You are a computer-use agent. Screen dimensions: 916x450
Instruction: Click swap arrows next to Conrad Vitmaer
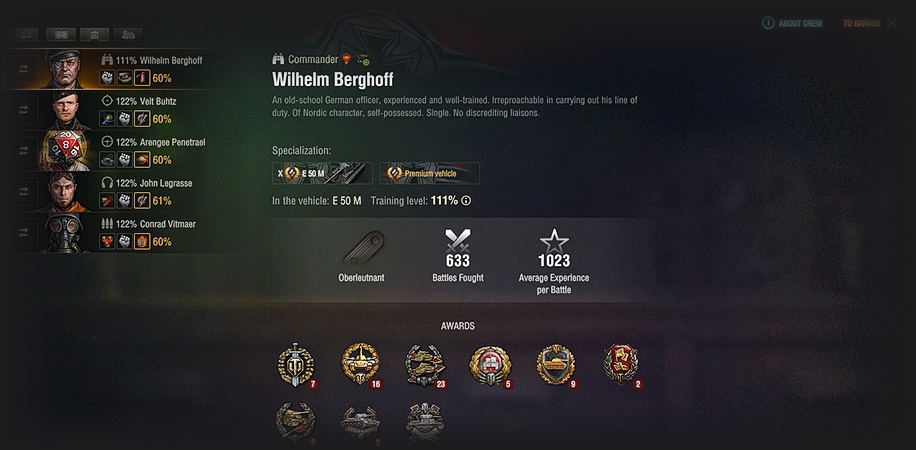pos(23,233)
